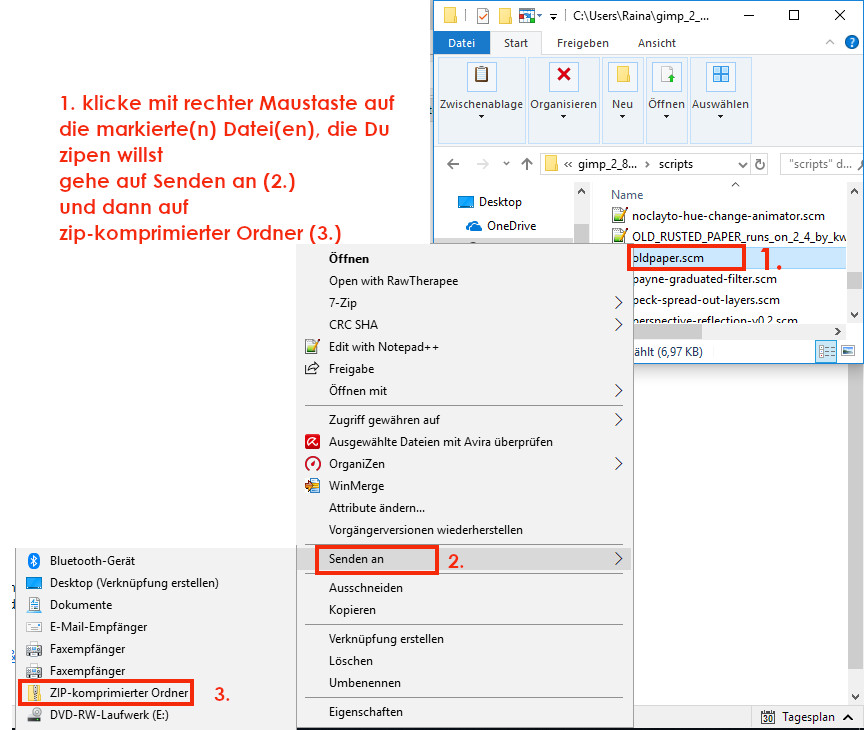Click Freigabe in context menu
Viewport: 864px width, 730px height.
click(351, 369)
